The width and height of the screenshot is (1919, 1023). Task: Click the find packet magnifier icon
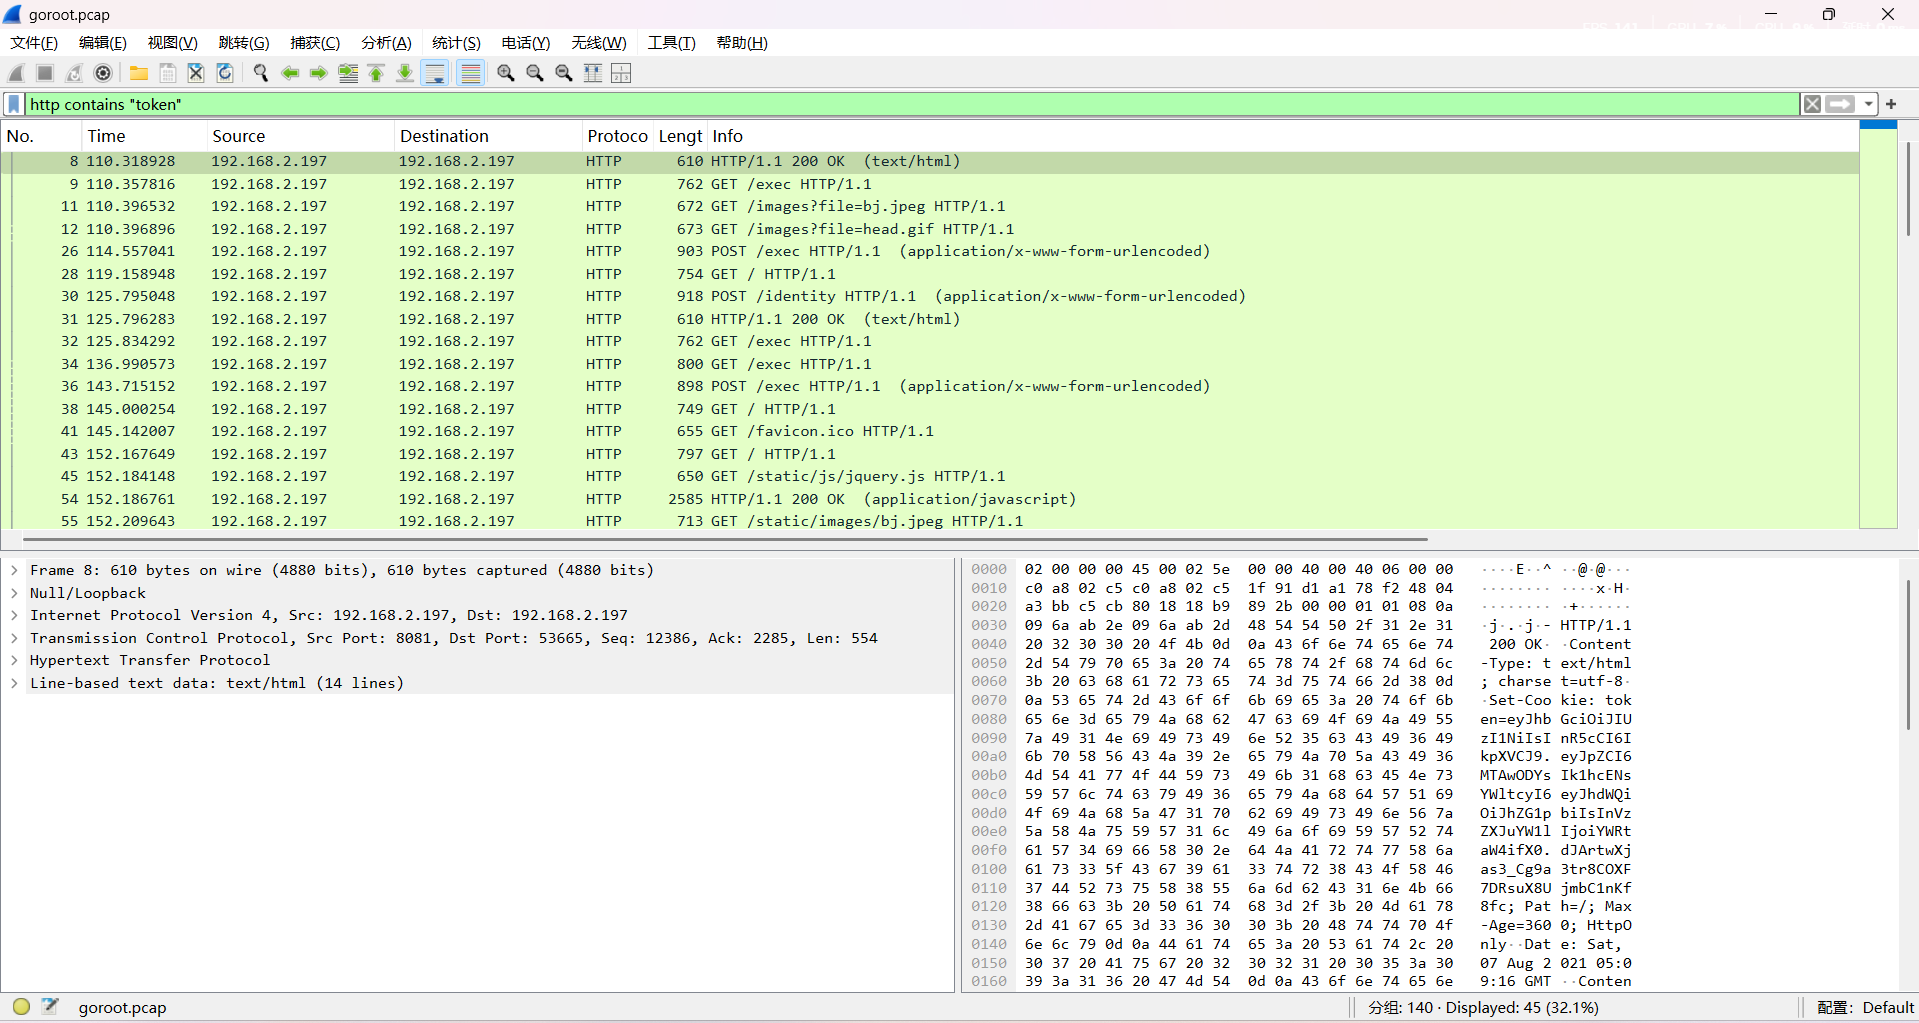(x=261, y=73)
